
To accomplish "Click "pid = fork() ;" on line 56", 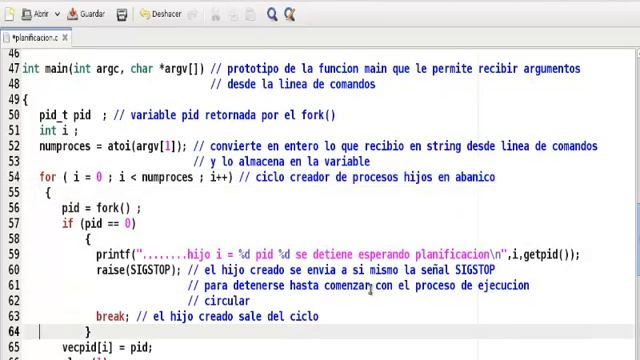I will click(x=102, y=208).
